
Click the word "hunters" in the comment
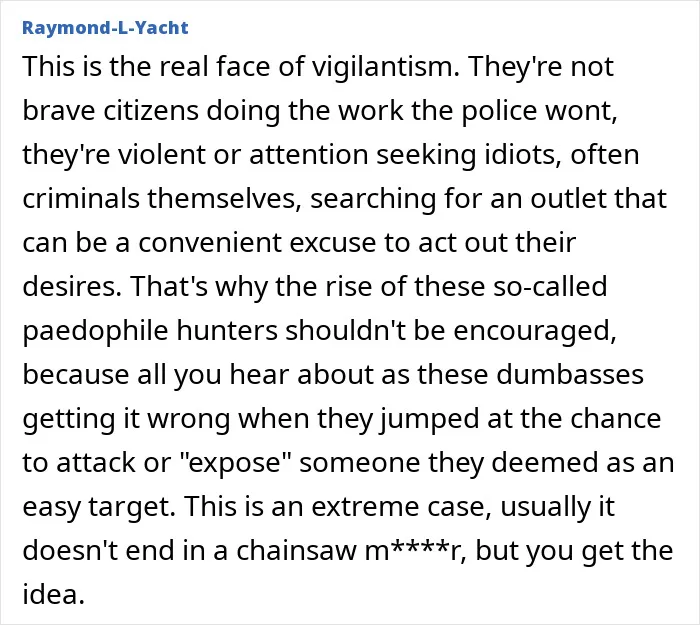pyautogui.click(x=227, y=331)
